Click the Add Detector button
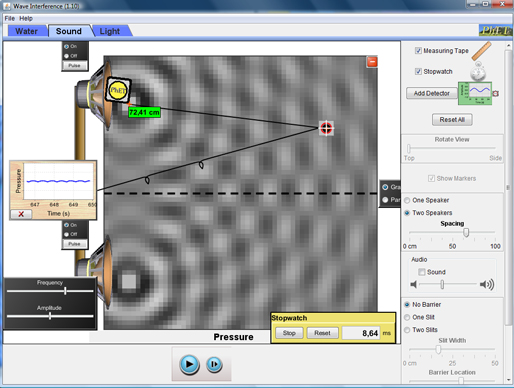Image resolution: width=514 pixels, height=388 pixels. (432, 93)
